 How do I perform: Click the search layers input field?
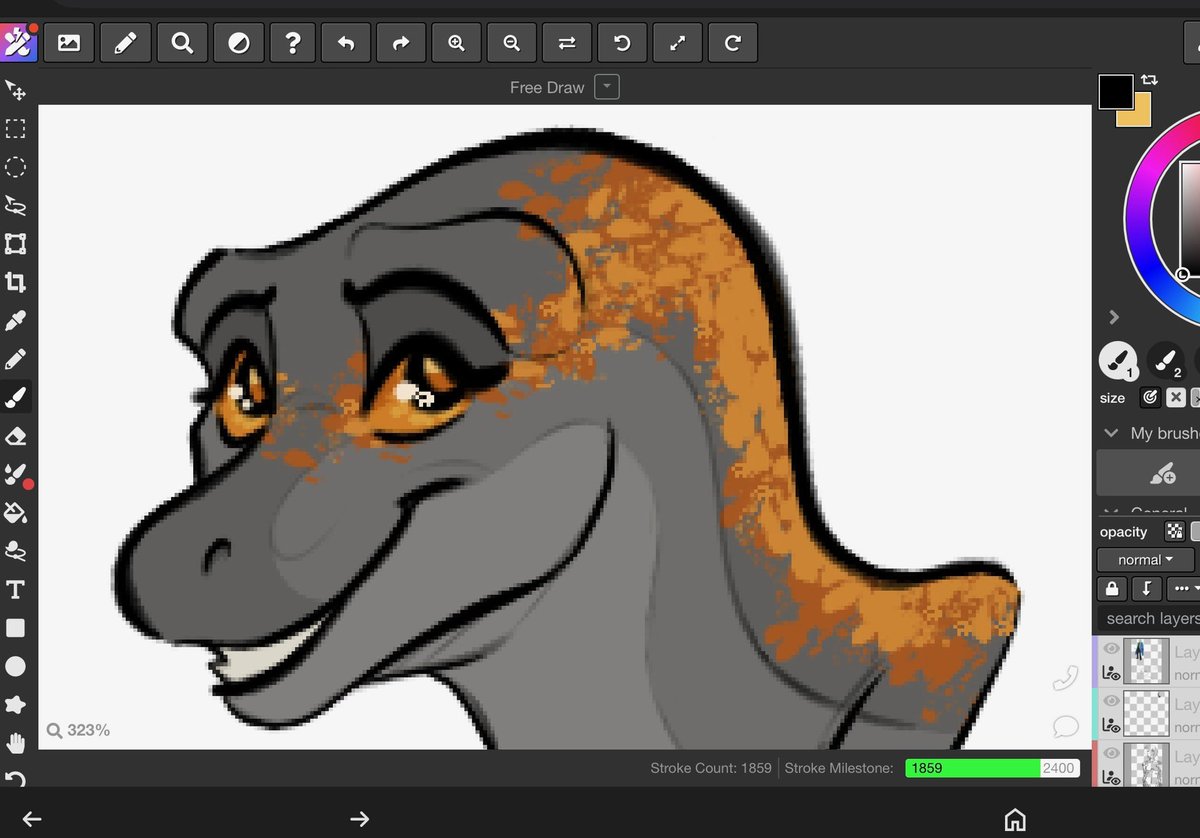coord(1148,618)
